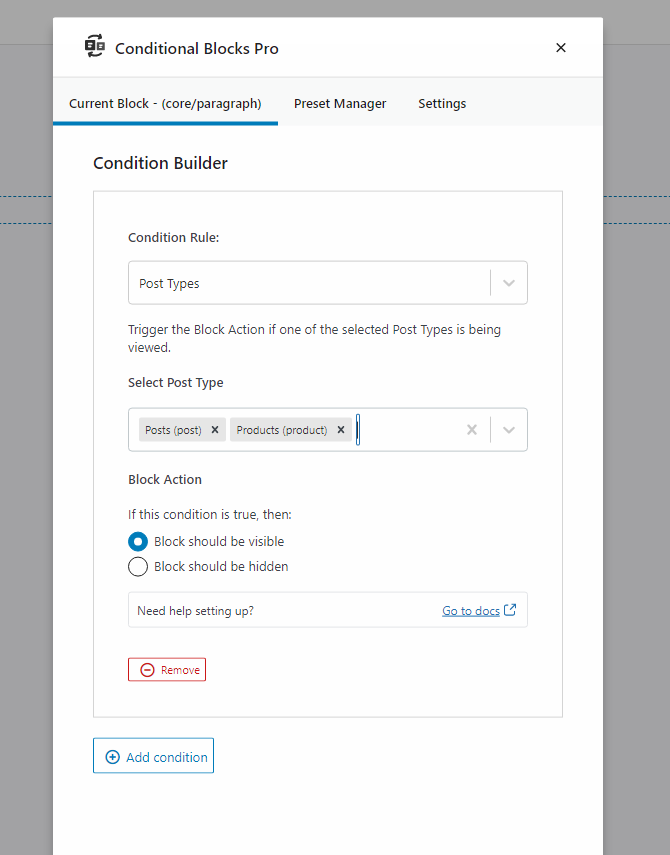The height and width of the screenshot is (855, 670).
Task: Remove the Products (product) tag
Action: [341, 430]
